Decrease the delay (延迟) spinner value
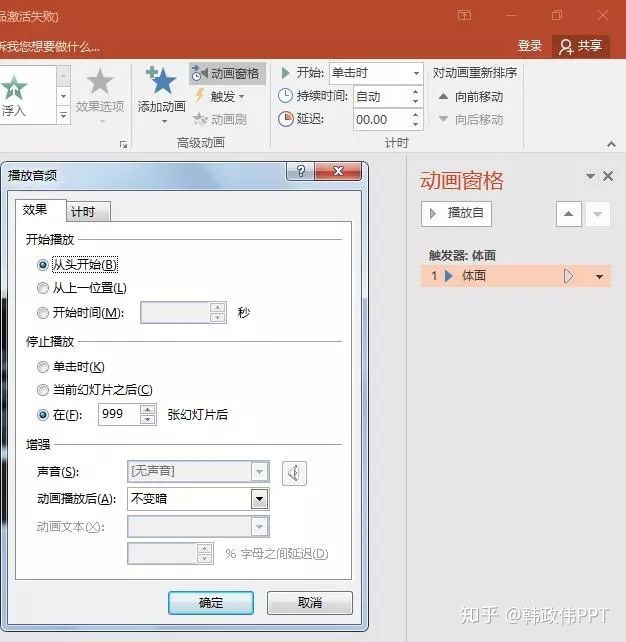Screen dimensions: 626x642 pyautogui.click(x=416, y=124)
